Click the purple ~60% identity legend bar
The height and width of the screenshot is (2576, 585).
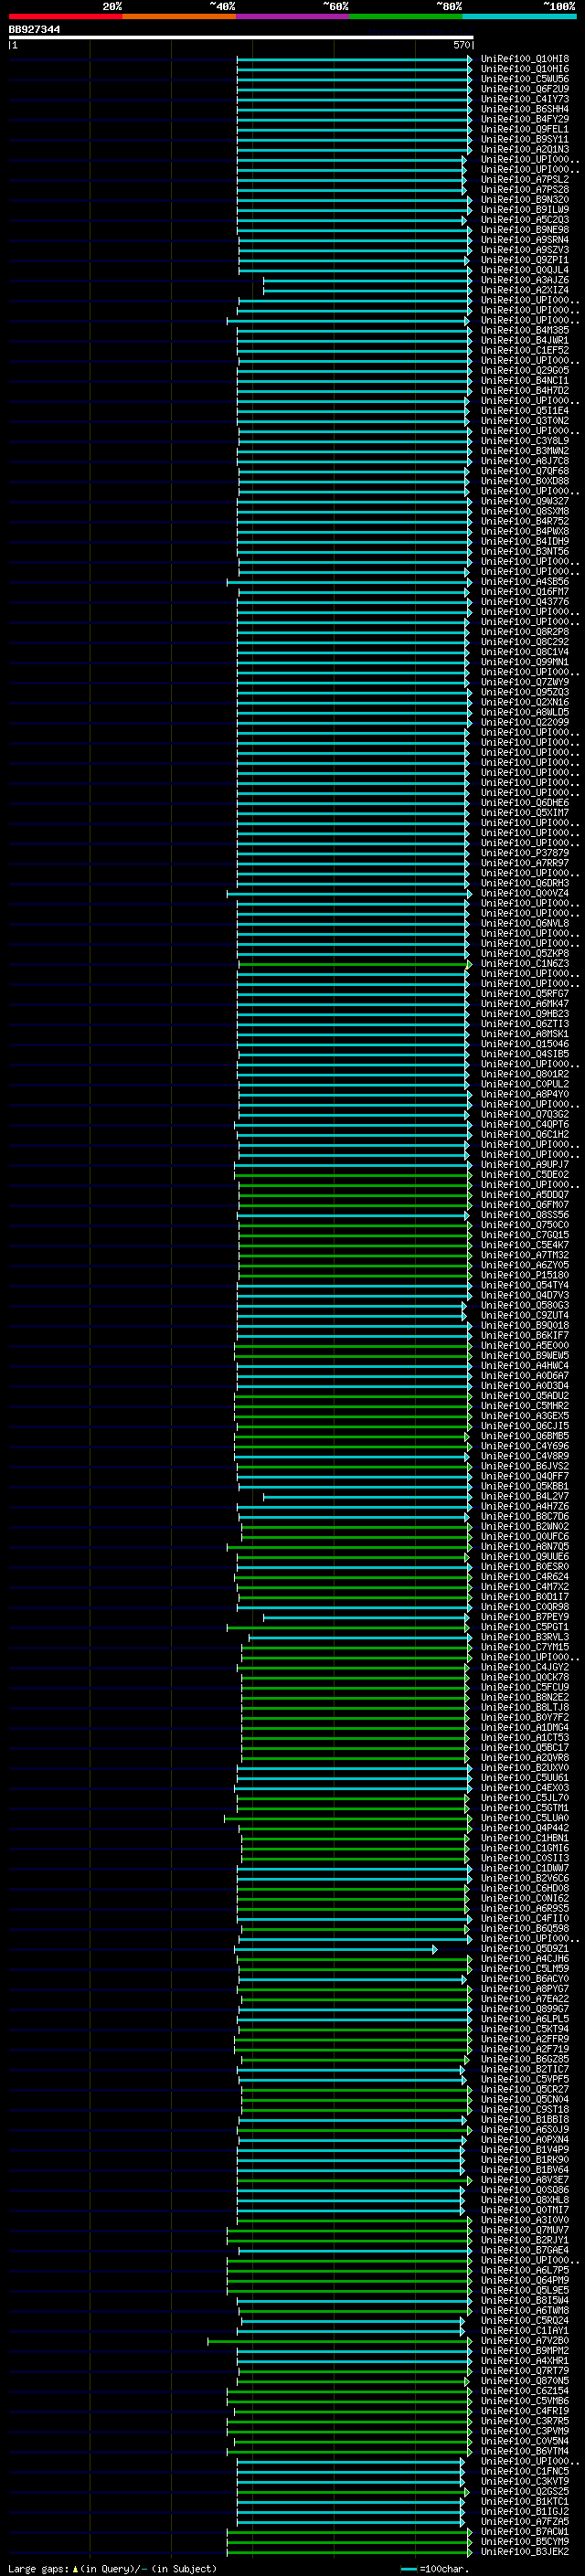click(x=292, y=16)
